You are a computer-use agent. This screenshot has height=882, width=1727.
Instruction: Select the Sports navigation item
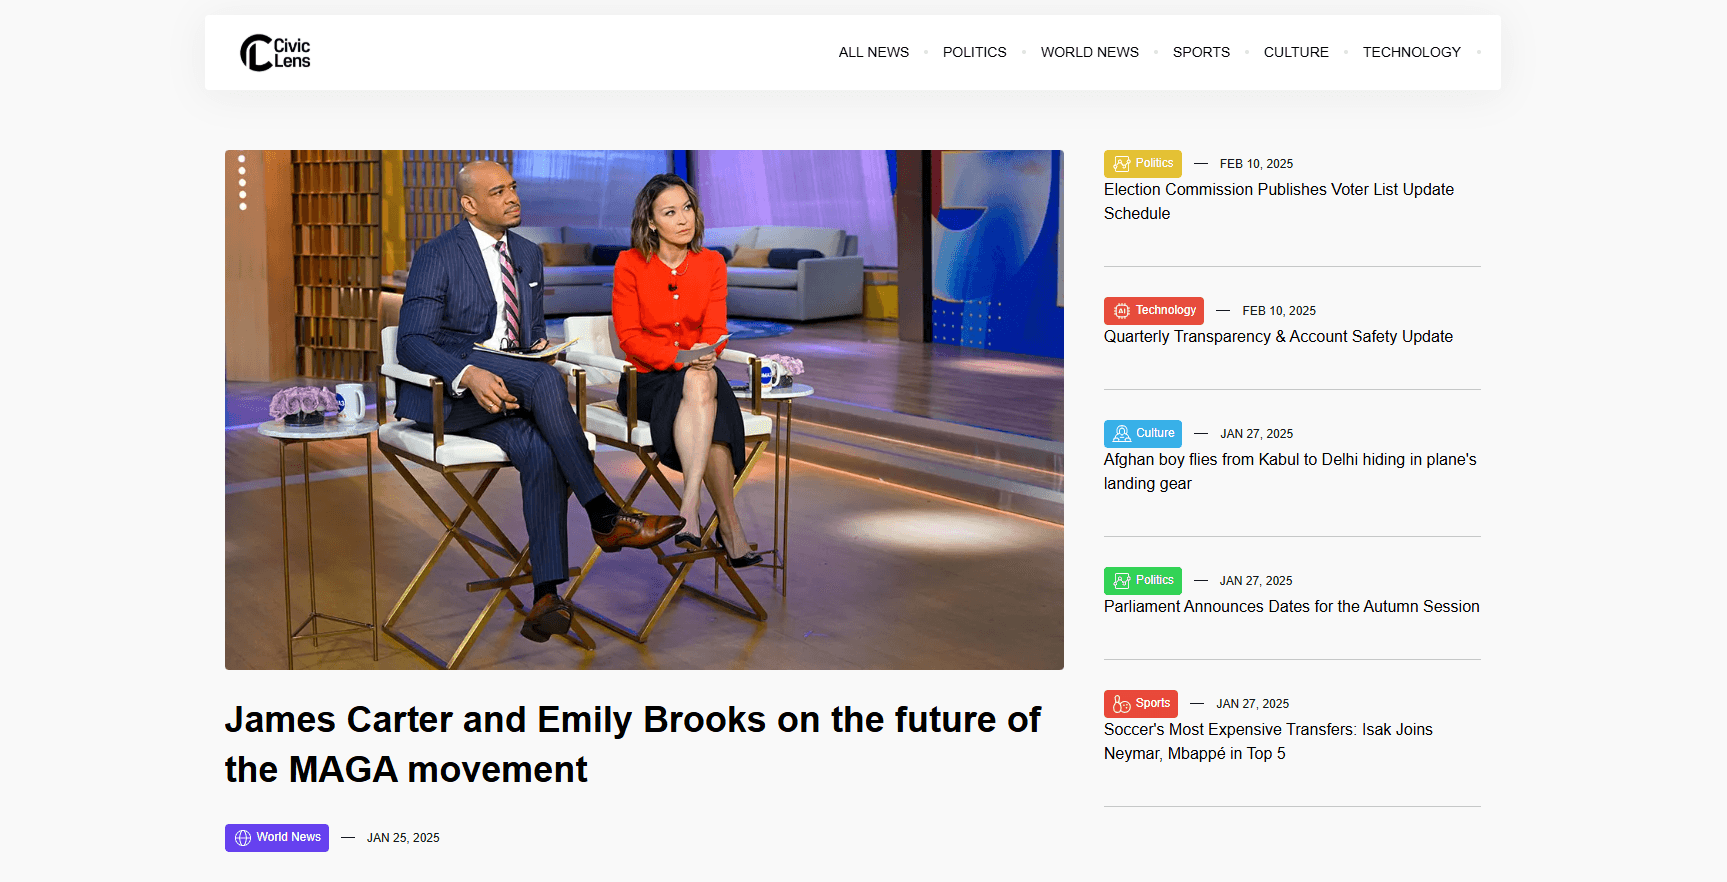[x=1201, y=52]
